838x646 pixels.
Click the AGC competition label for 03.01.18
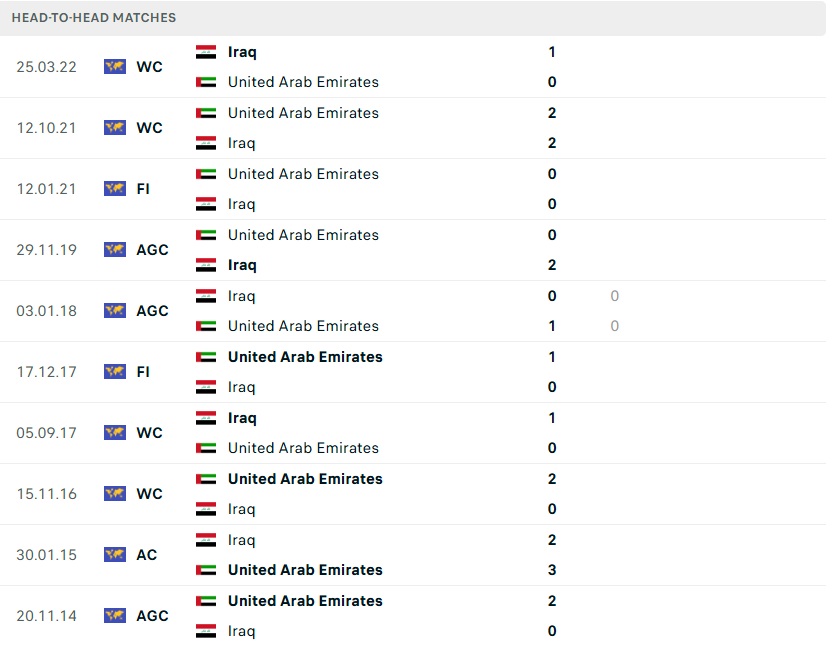(x=152, y=311)
